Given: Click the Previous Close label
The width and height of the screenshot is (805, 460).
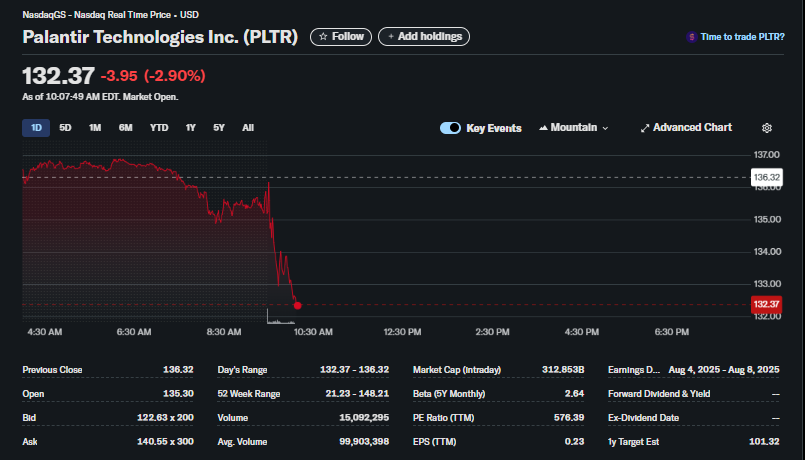Looking at the screenshot, I should tap(52, 370).
